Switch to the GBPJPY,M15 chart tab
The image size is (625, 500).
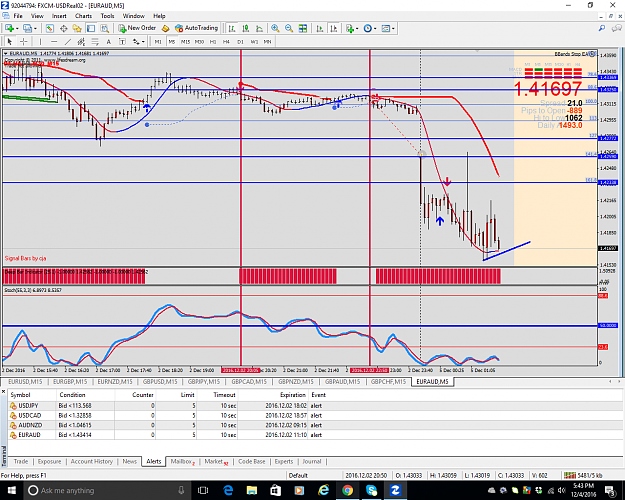[x=203, y=382]
